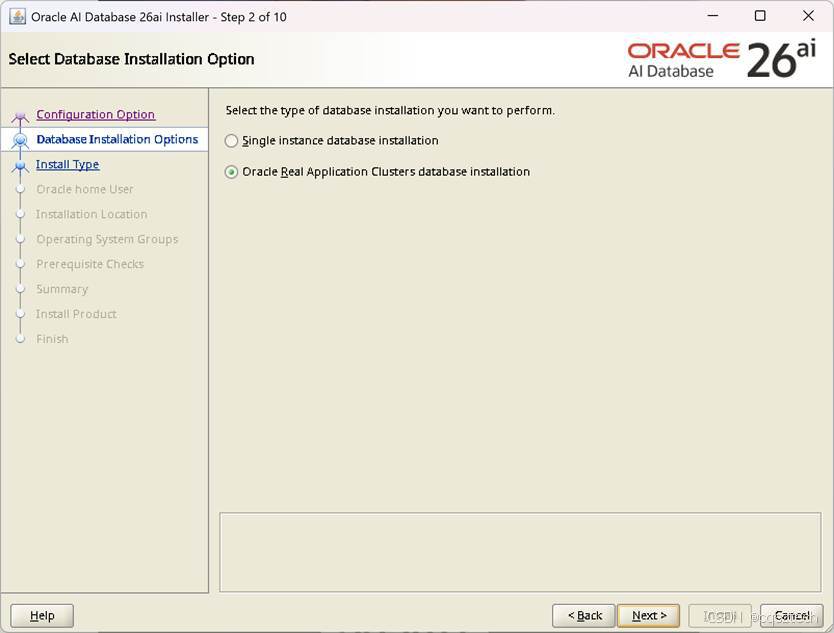This screenshot has height=633, width=834.
Task: Click the Install button
Action: click(x=720, y=615)
